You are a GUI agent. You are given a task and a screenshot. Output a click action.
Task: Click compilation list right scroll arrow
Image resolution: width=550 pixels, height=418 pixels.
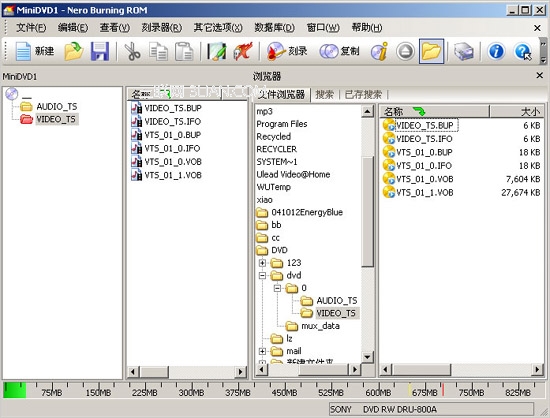pos(240,372)
